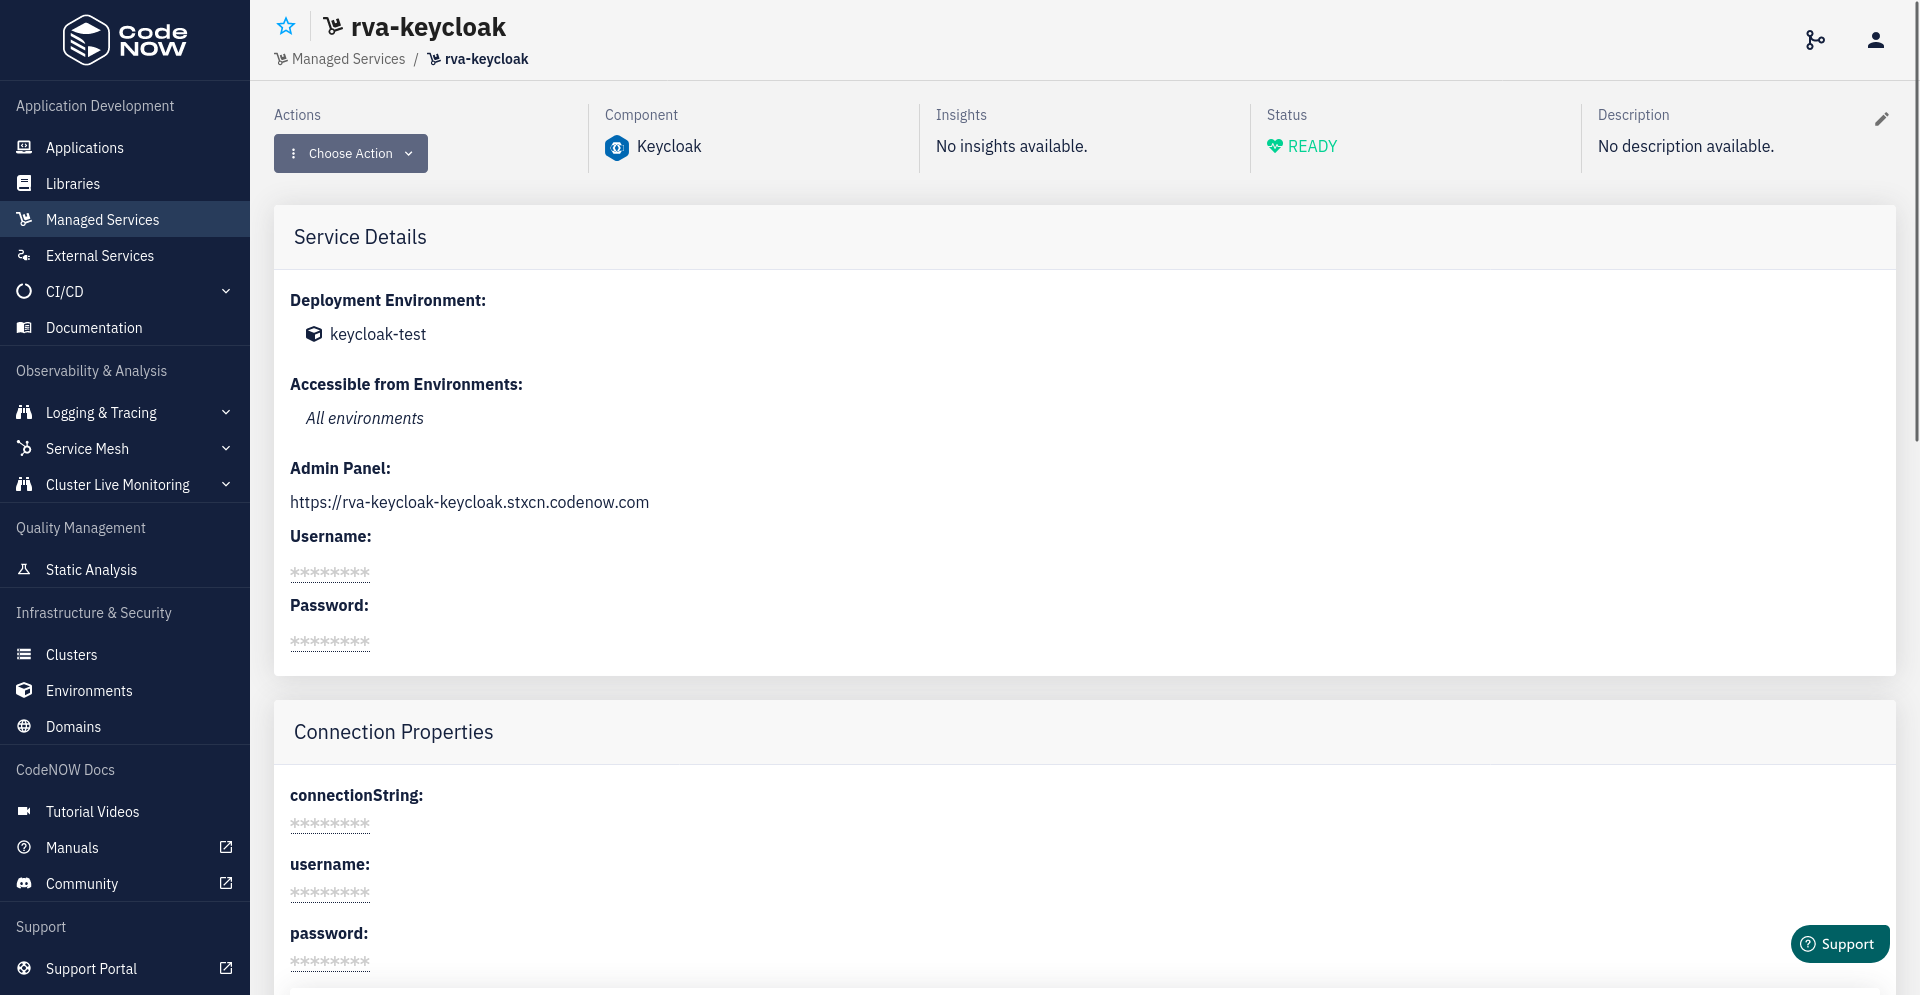Click Managed Services breadcrumb link
The image size is (1920, 995).
tap(340, 59)
